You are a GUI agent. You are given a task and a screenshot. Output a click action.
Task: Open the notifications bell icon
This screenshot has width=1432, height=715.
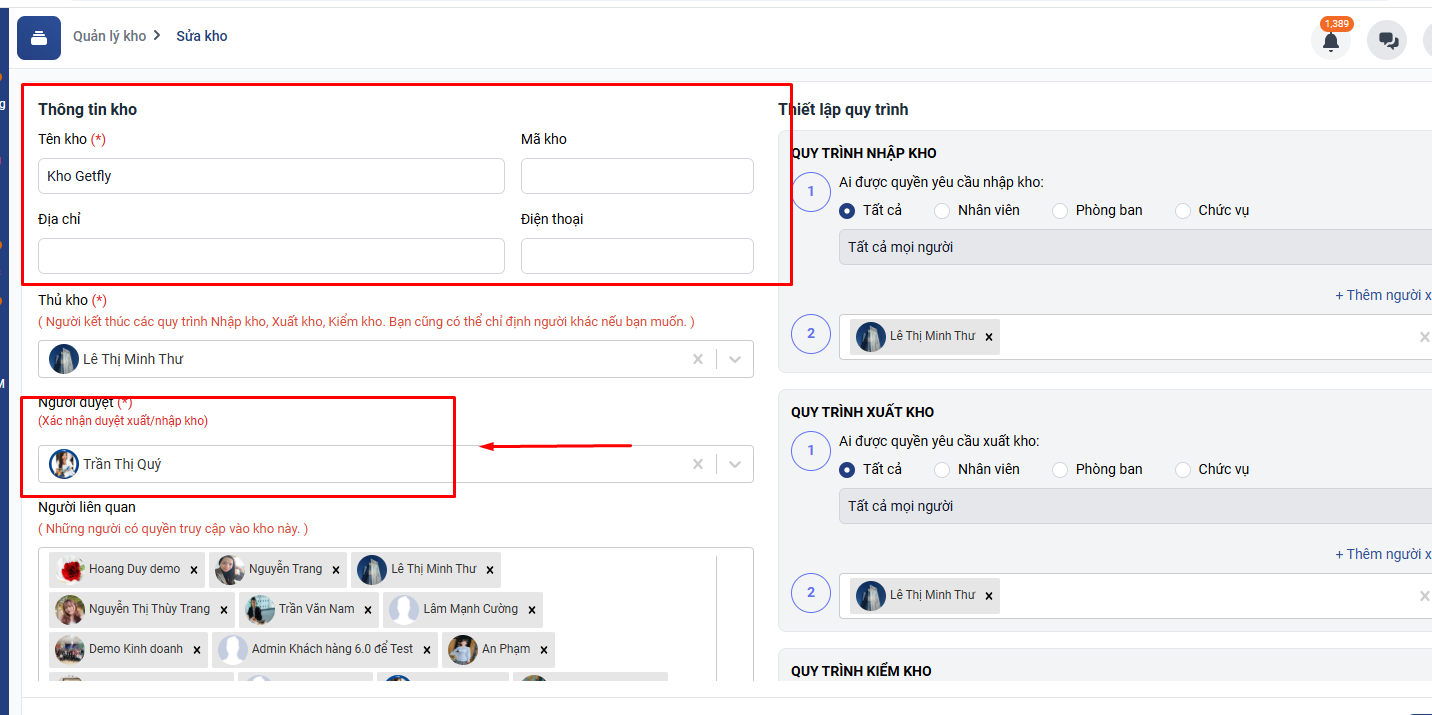(x=1330, y=41)
